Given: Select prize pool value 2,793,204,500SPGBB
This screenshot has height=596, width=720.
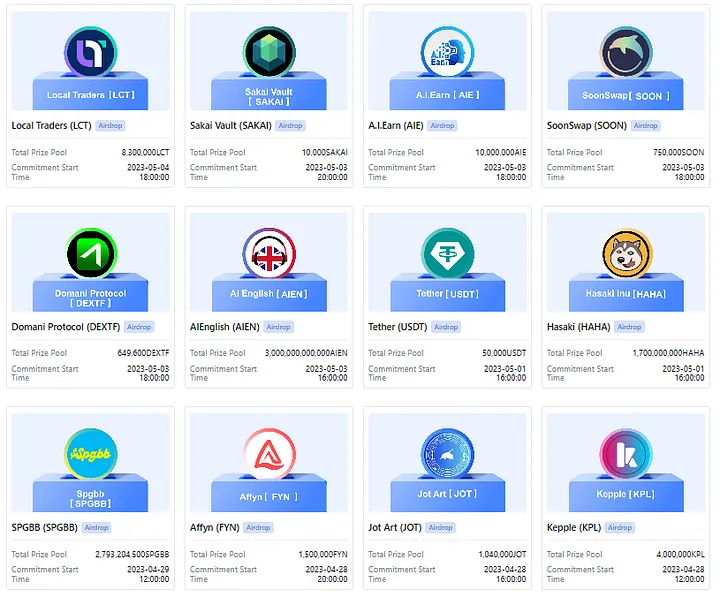Looking at the screenshot, I should tap(132, 554).
